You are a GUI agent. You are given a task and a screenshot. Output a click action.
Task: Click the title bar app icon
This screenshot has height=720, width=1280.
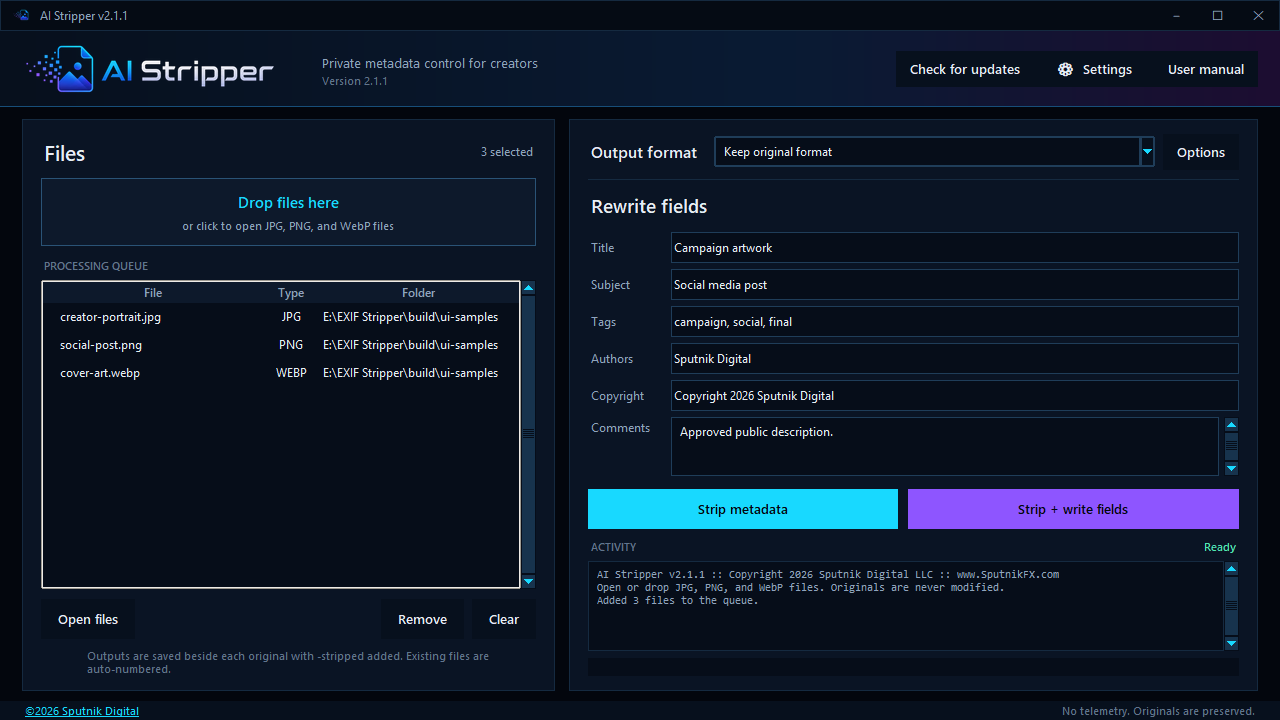22,15
